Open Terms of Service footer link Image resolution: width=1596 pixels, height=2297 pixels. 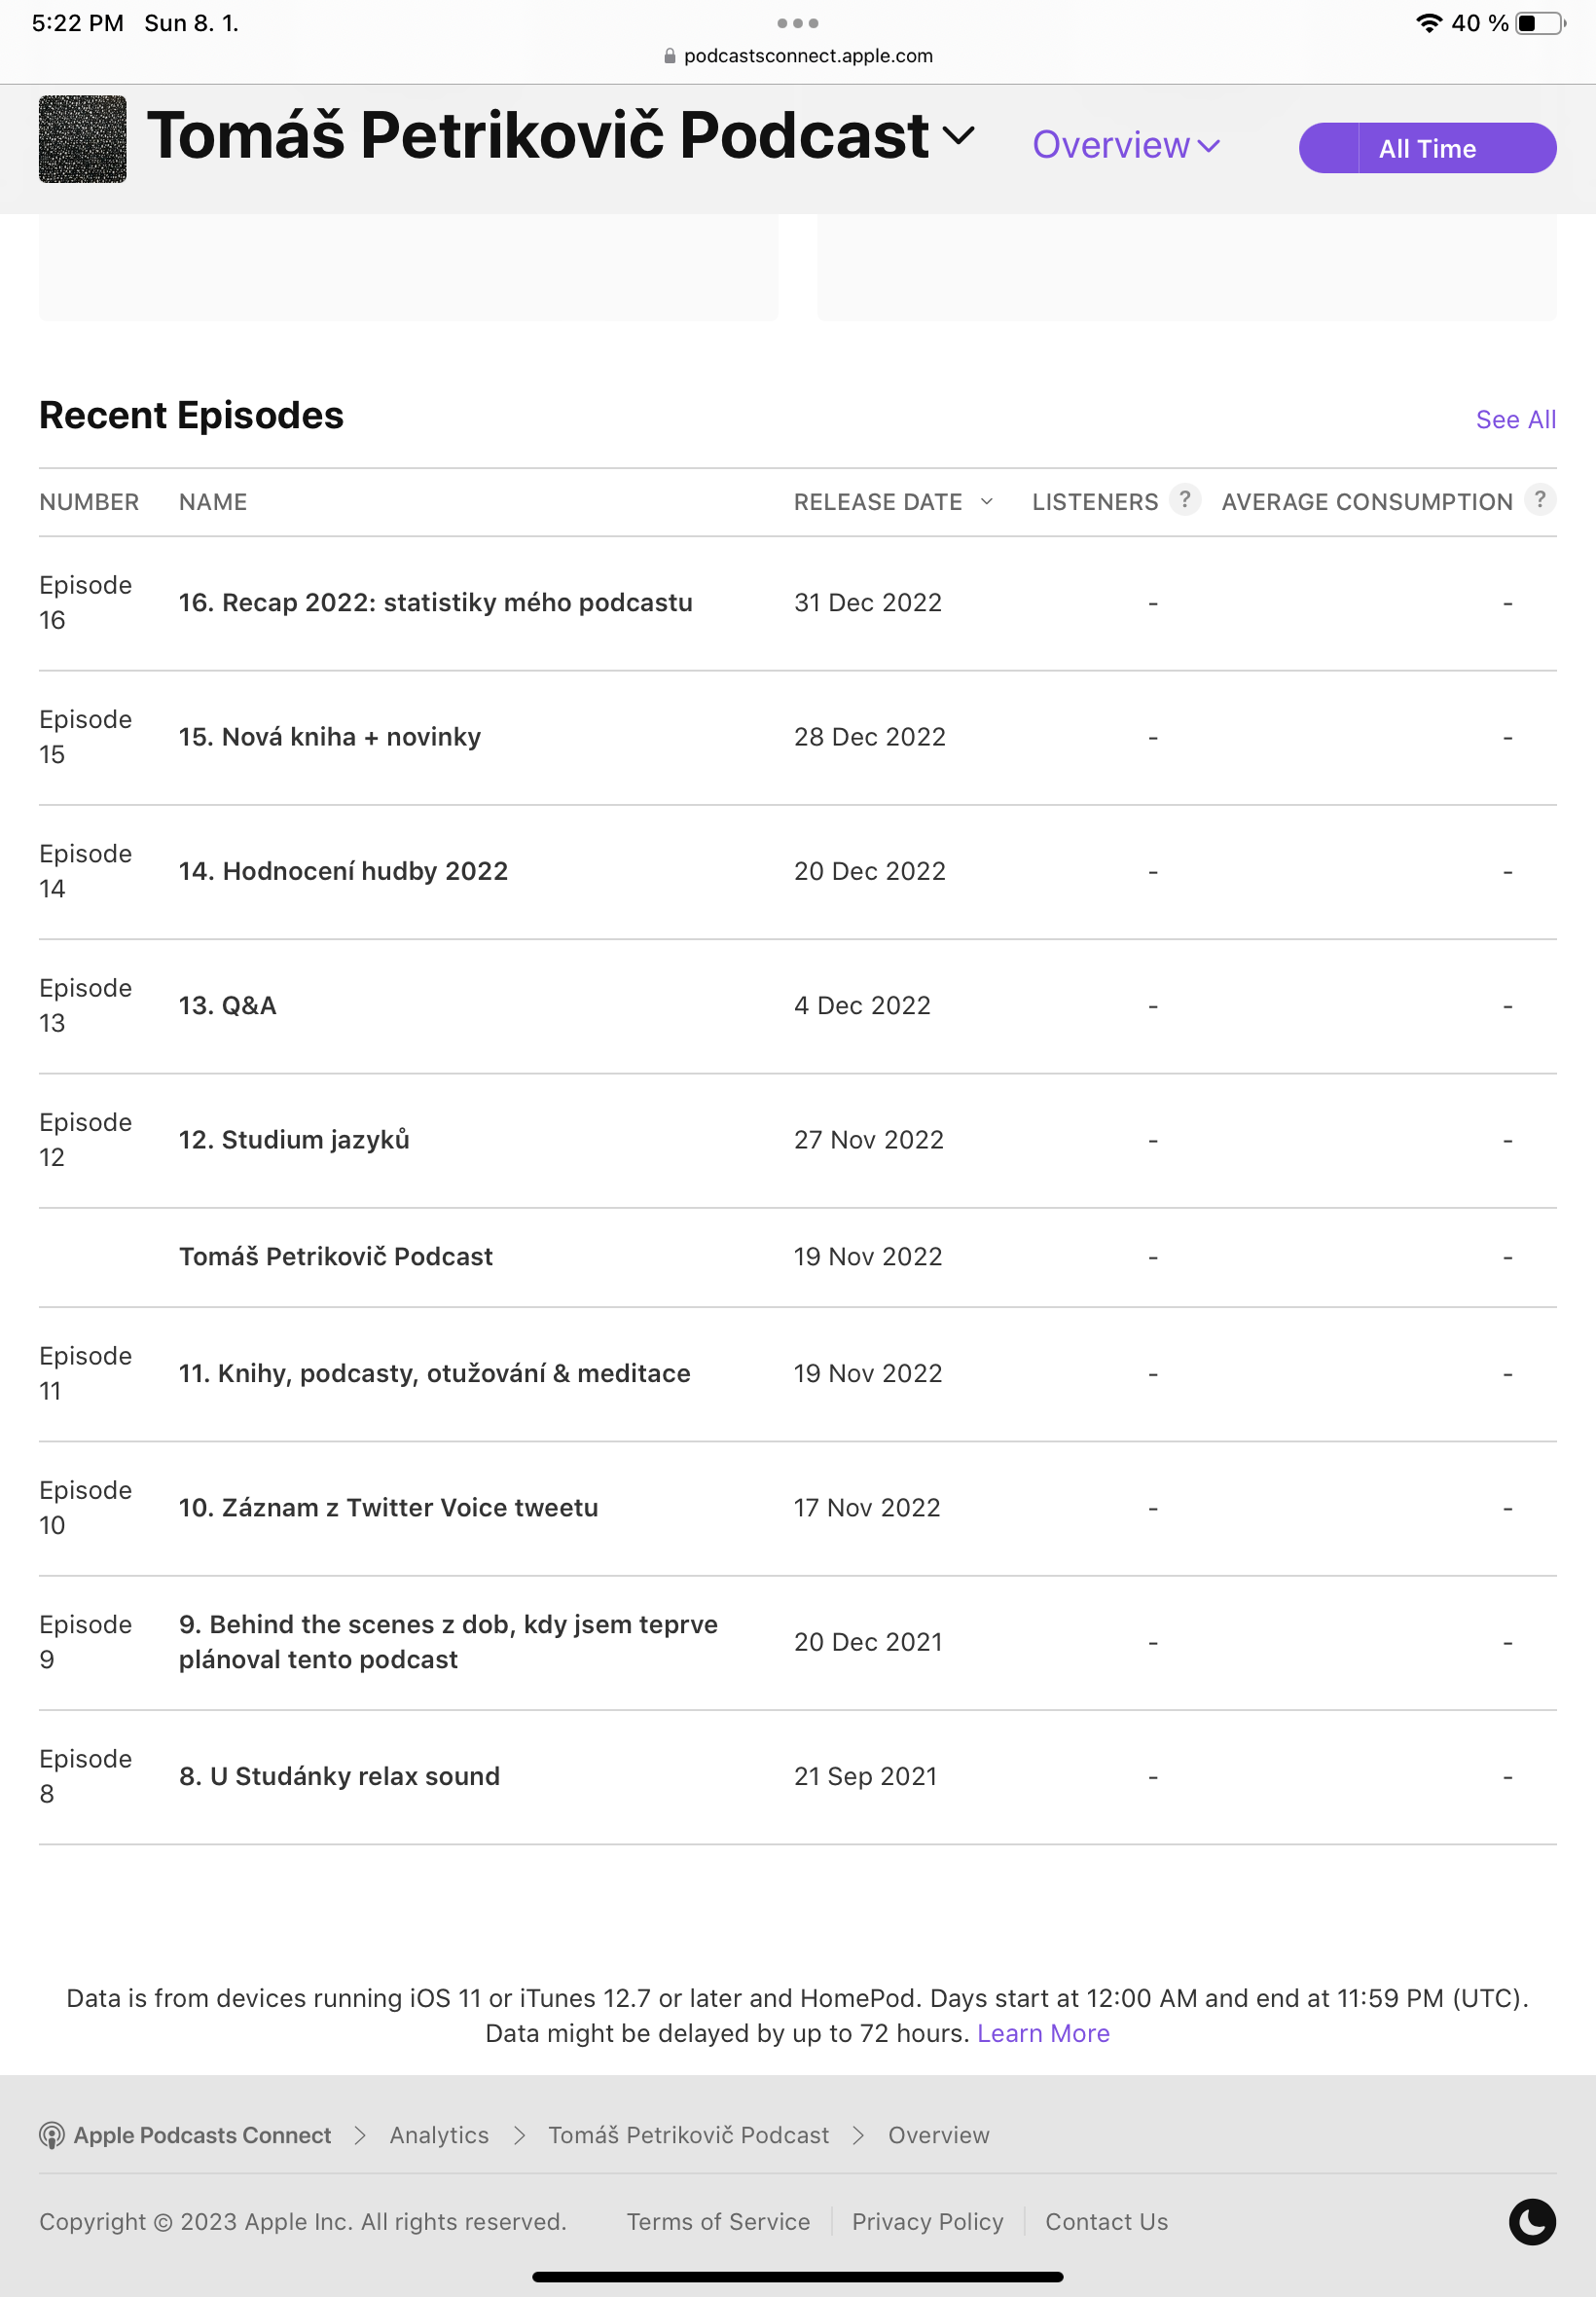coord(718,2221)
